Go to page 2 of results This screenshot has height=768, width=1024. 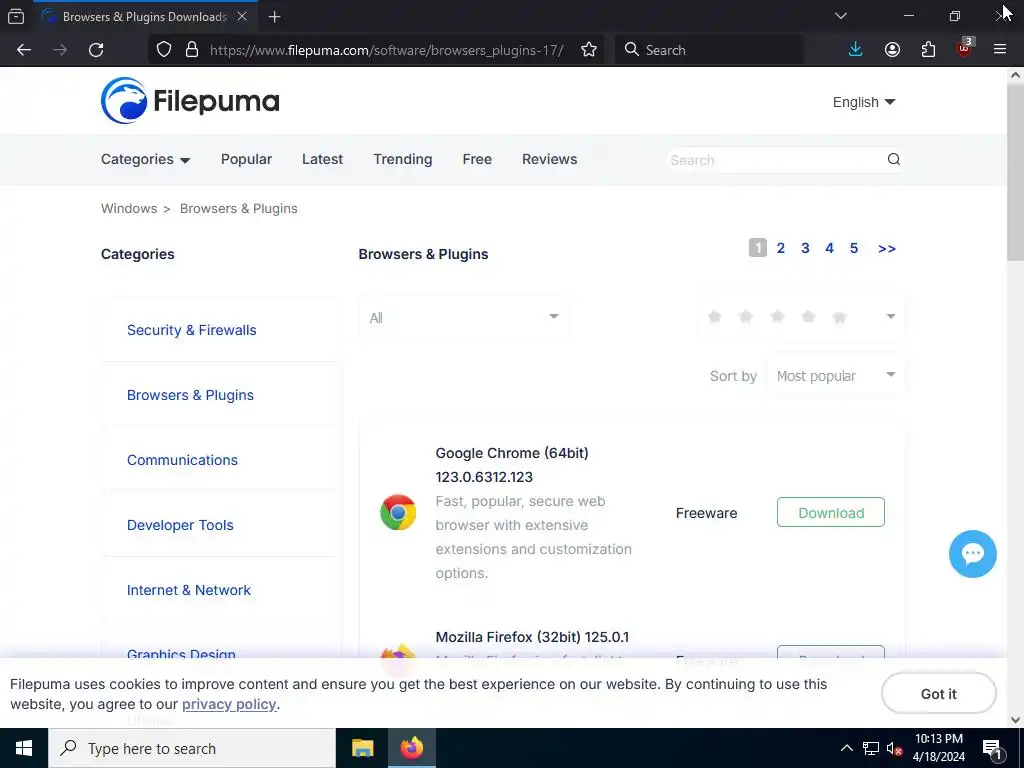[x=780, y=248]
